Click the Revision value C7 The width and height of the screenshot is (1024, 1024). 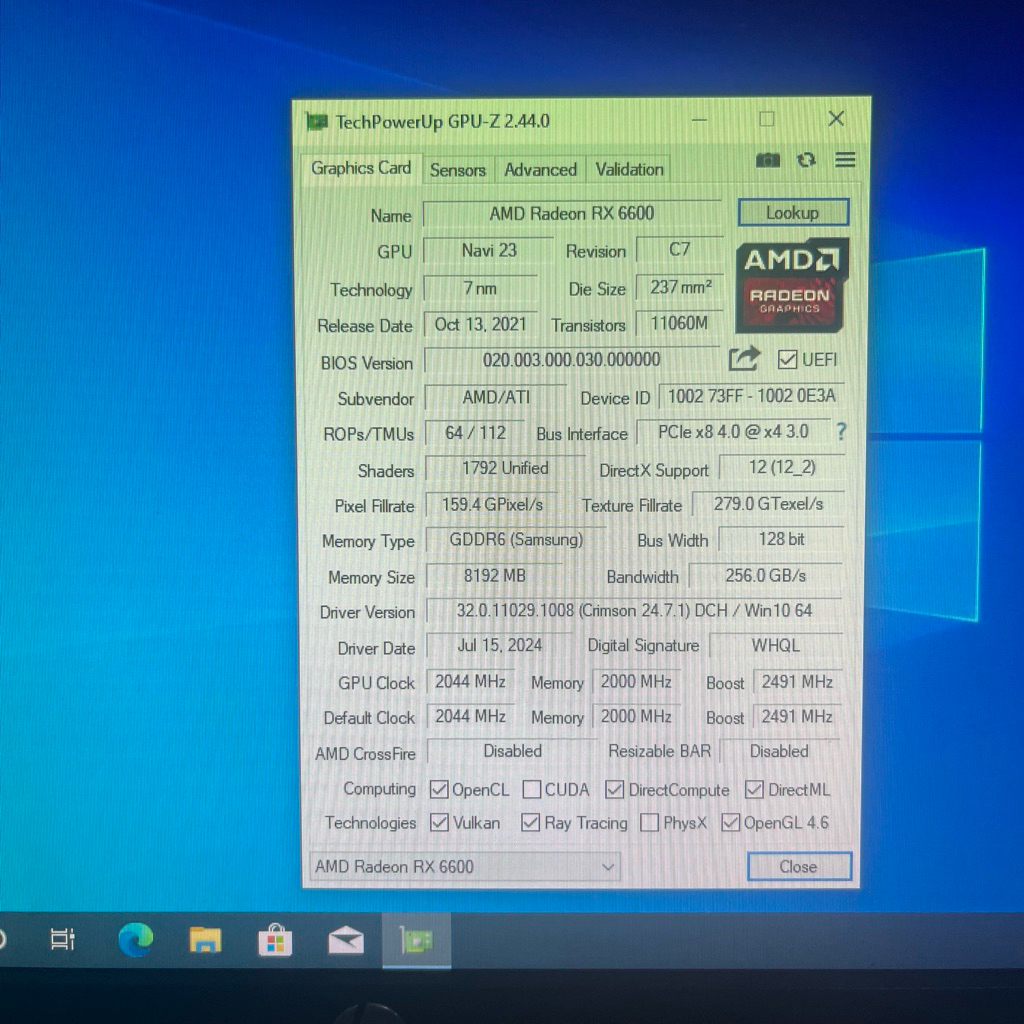(679, 249)
